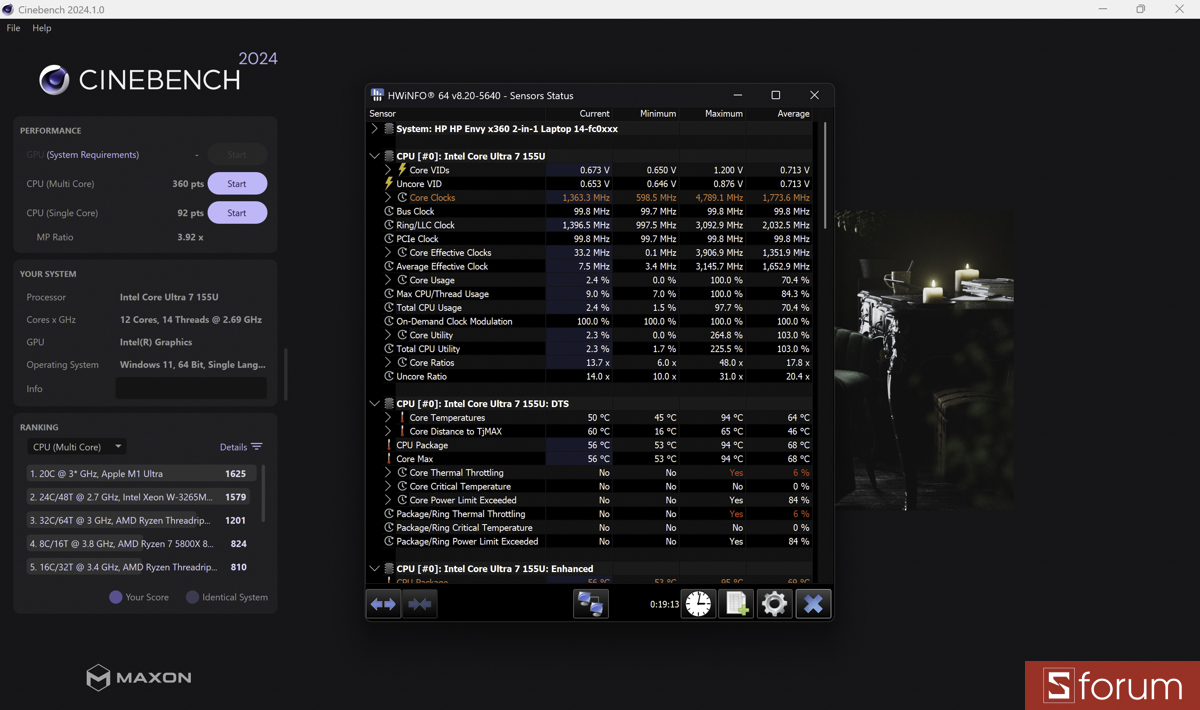Click the Ranking list scrollbar in Cinebench
This screenshot has height=710, width=1200.
pyautogui.click(x=264, y=493)
